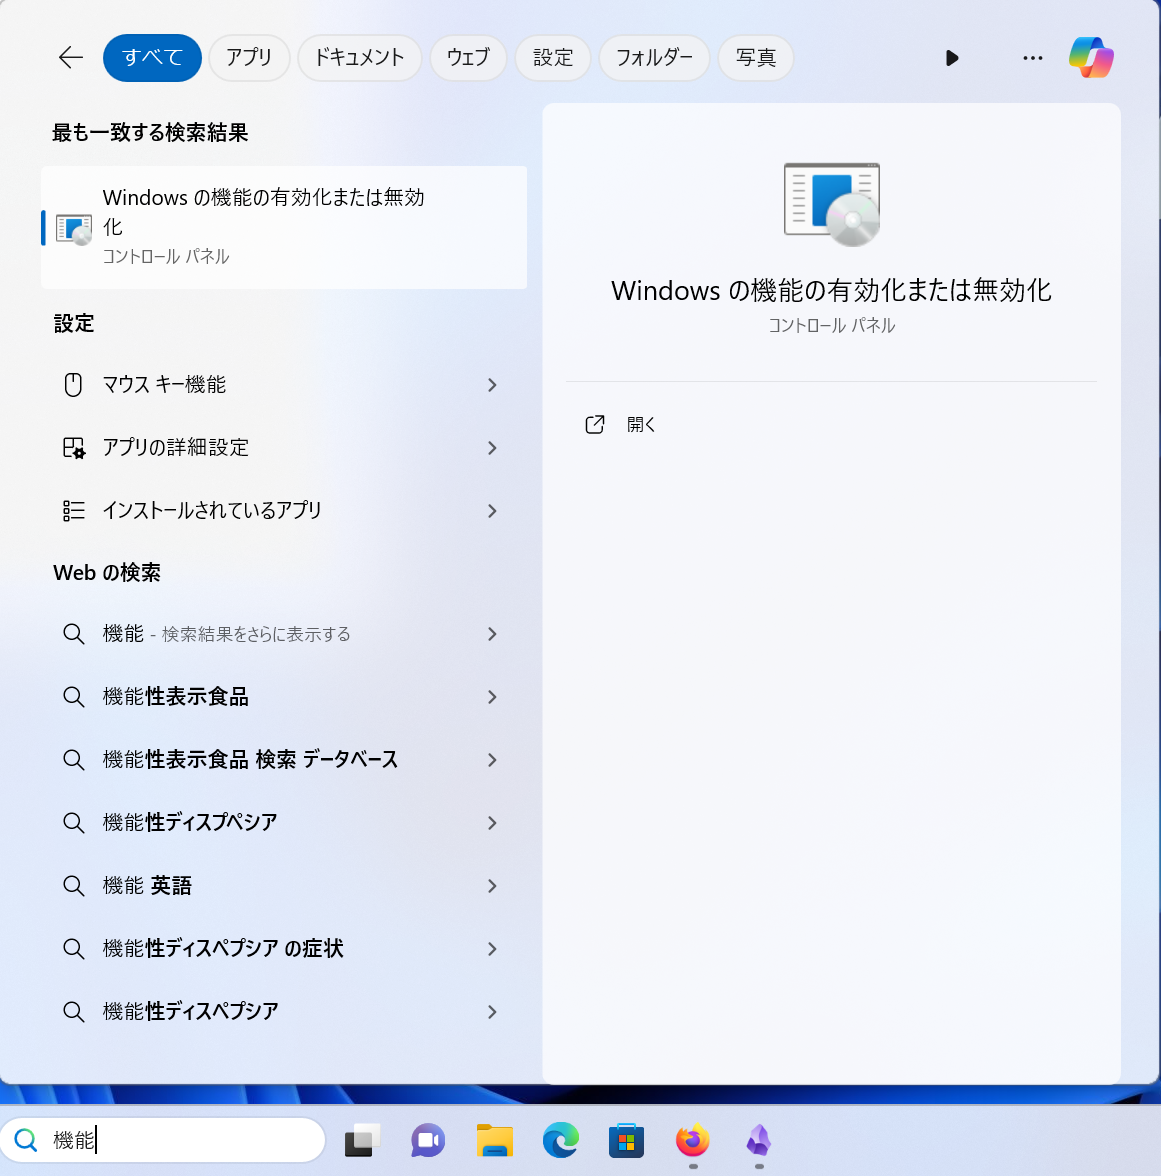The image size is (1161, 1176).
Task: Switch to the アプリ filter tab
Action: click(249, 58)
